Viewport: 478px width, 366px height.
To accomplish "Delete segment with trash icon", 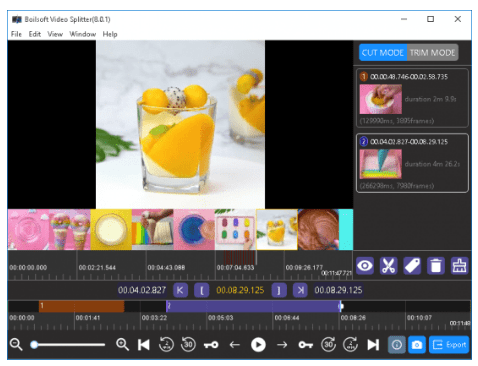I will click(436, 266).
